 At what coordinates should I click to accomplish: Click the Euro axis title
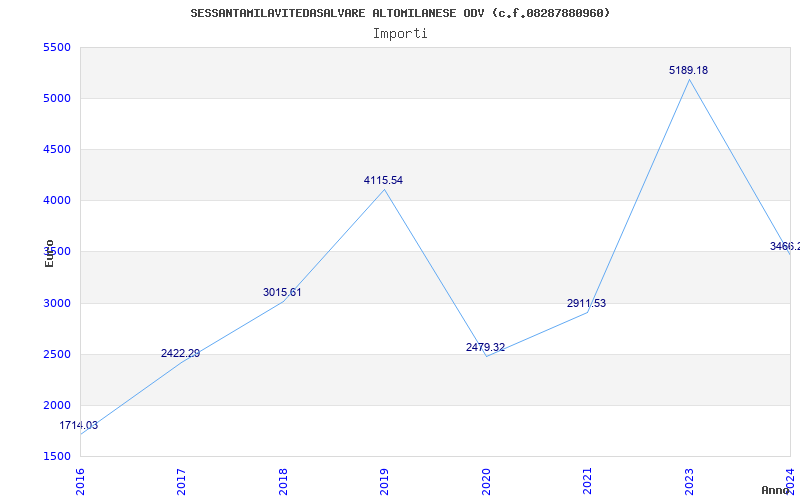click(49, 254)
